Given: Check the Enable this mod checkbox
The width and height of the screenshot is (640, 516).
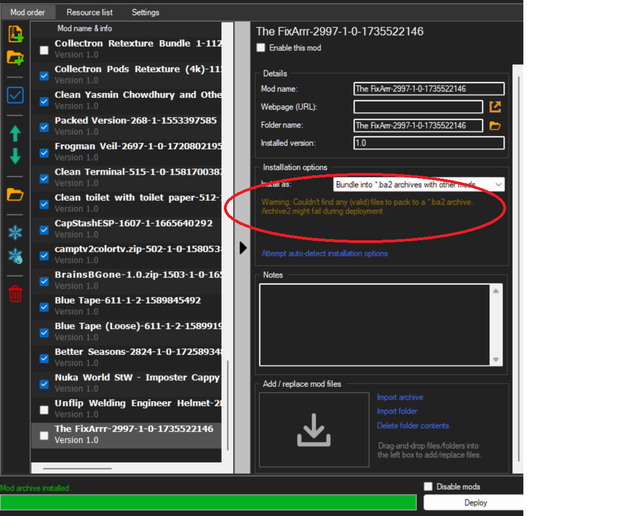Looking at the screenshot, I should tap(261, 48).
